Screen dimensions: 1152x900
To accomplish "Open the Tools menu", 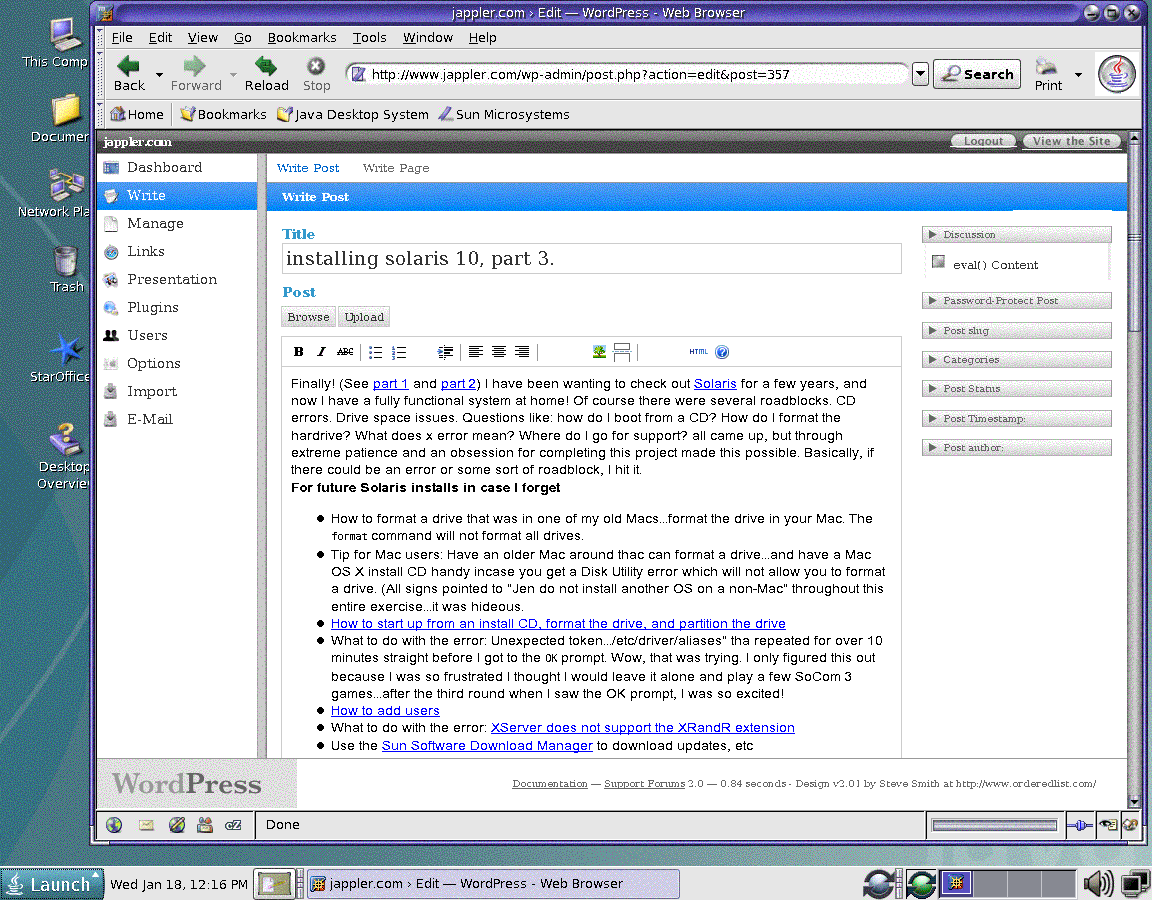I will (369, 37).
